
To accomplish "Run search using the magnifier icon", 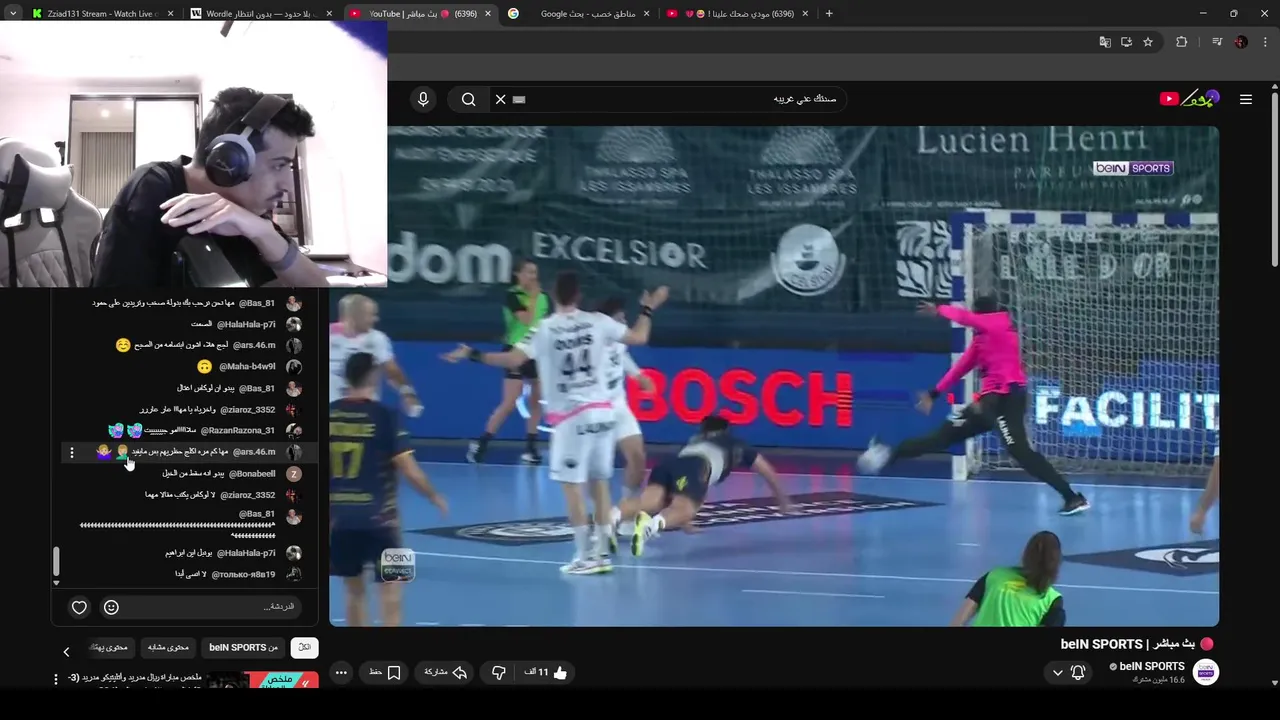I will (x=468, y=99).
